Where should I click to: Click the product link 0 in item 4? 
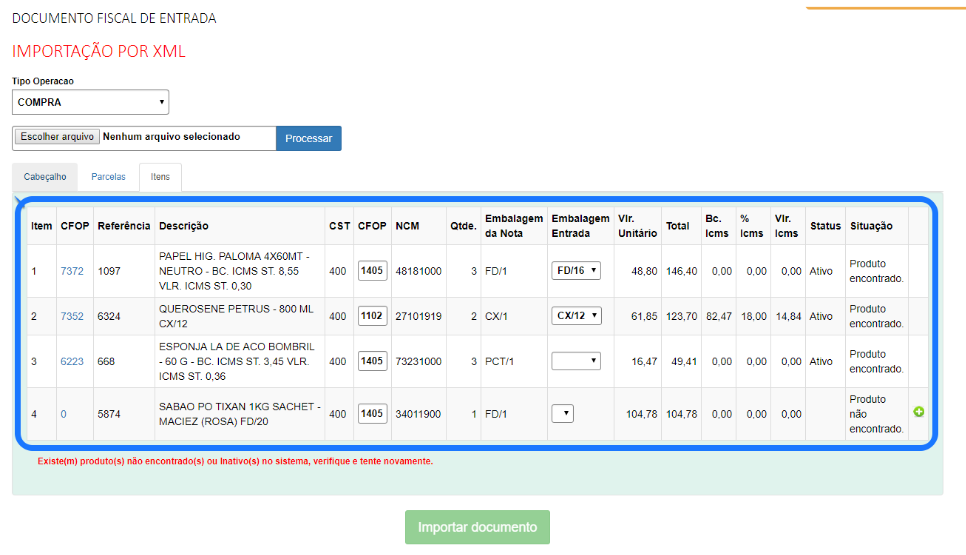[x=63, y=413]
